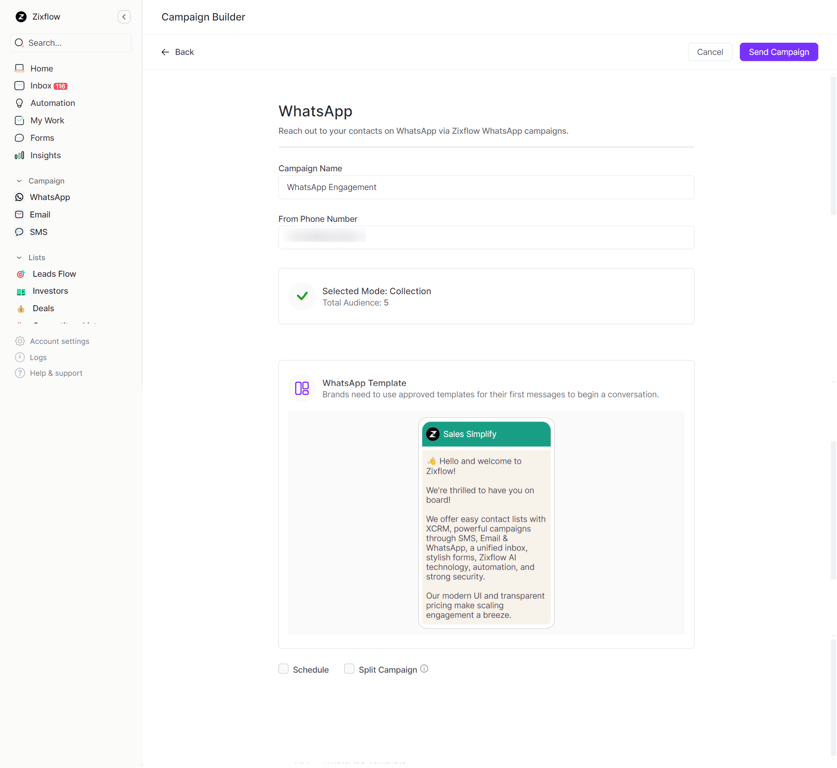Collapse the left sidebar
837x768 pixels.
click(123, 16)
